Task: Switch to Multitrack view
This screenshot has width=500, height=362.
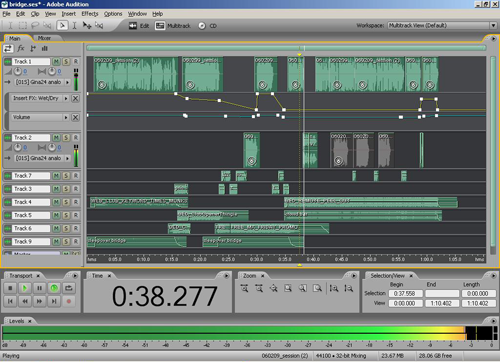Action: pyautogui.click(x=173, y=26)
